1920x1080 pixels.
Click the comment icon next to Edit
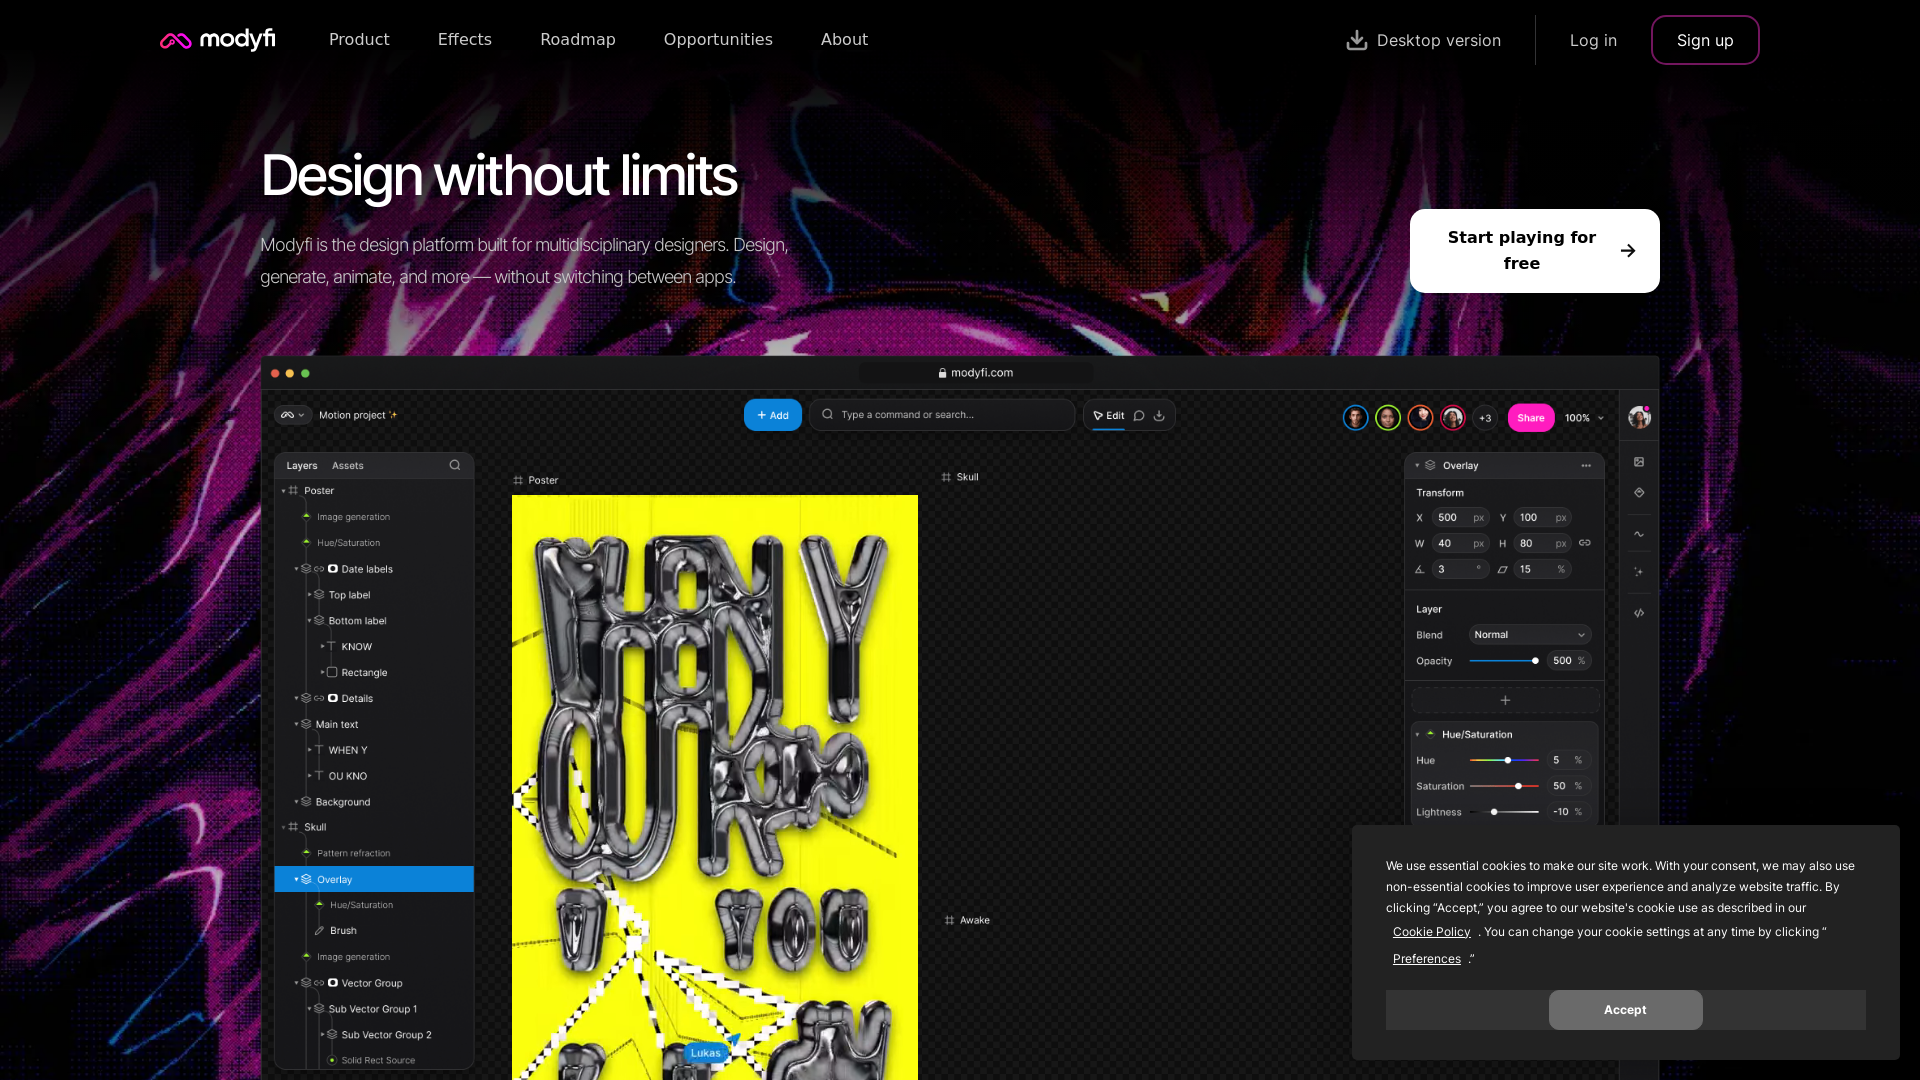click(x=1139, y=416)
